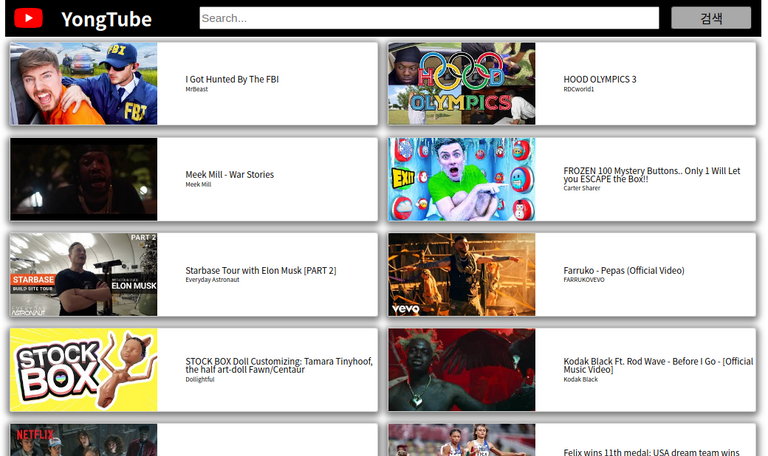Select the title I Got Hunted By The FBI
Screen dimensions: 768x456
click(x=232, y=79)
